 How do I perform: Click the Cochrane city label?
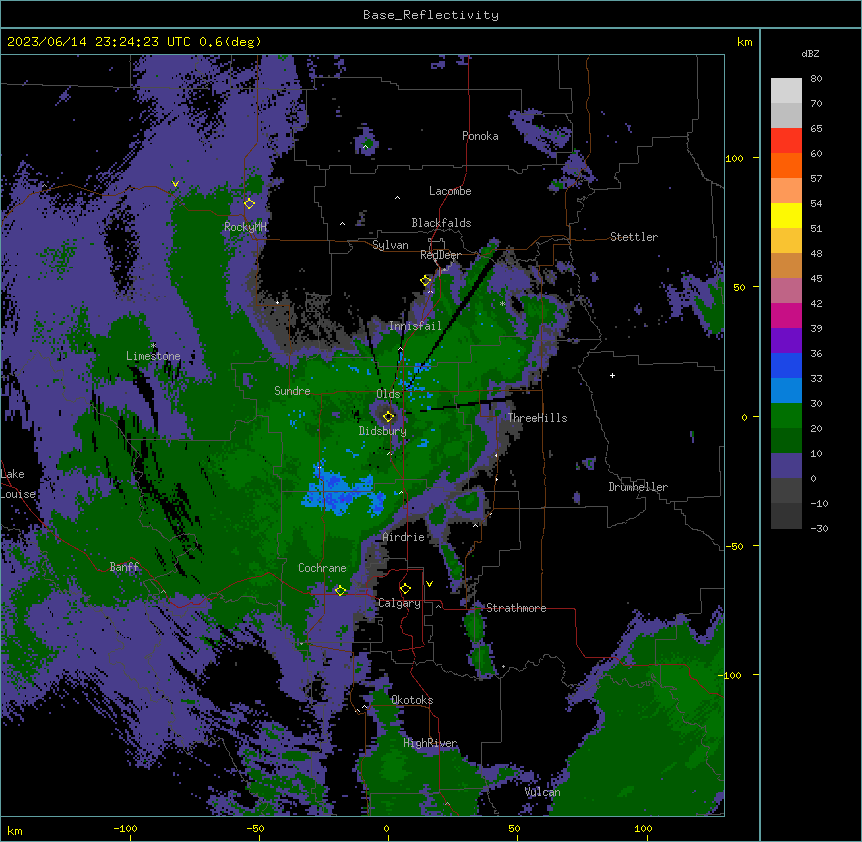(322, 568)
